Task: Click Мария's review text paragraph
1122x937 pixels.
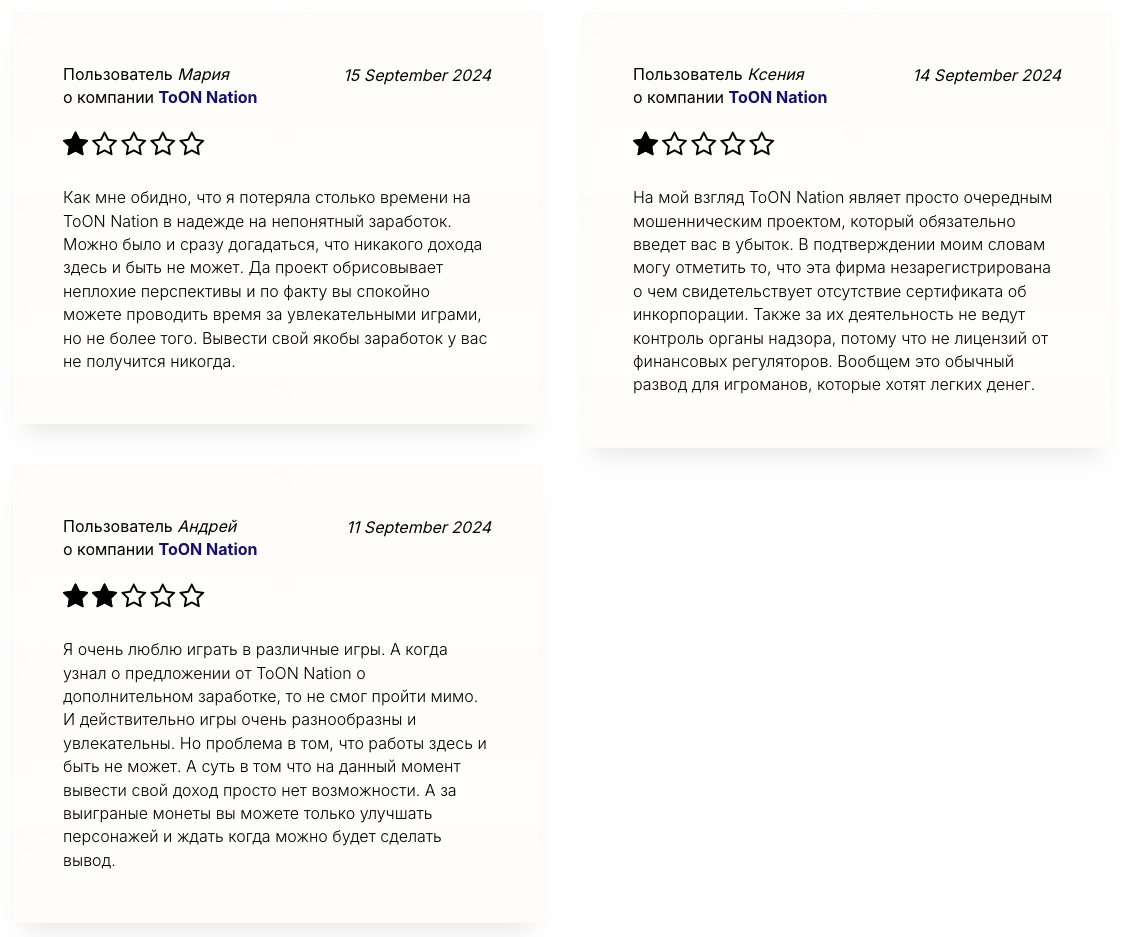Action: pyautogui.click(x=275, y=279)
